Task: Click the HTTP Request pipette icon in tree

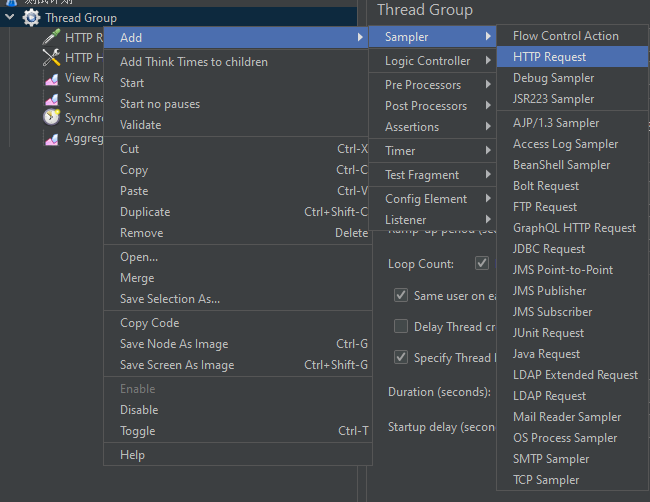Action: [51, 37]
